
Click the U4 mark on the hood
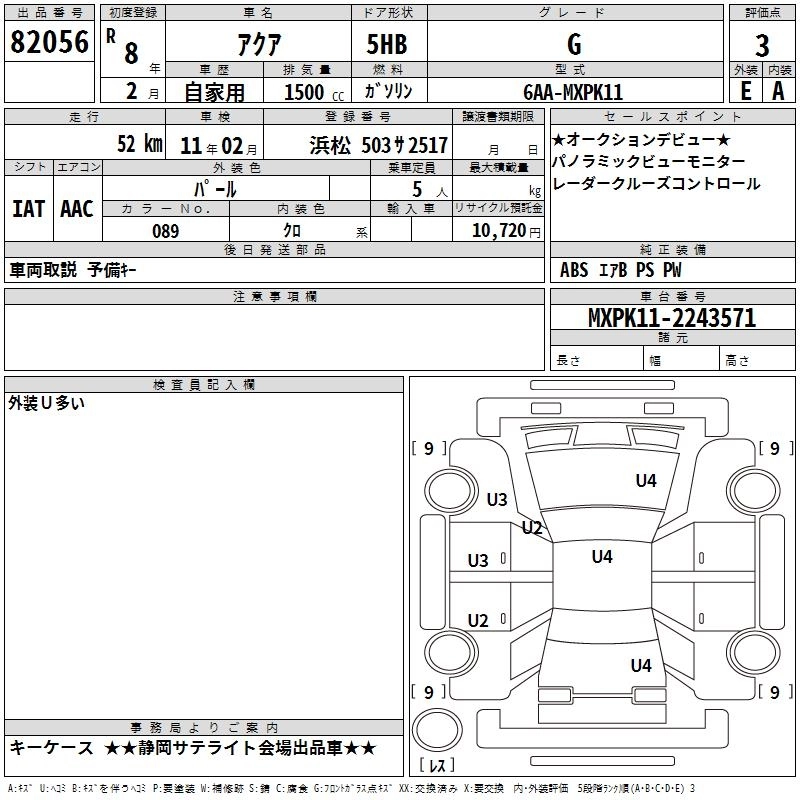pos(646,481)
